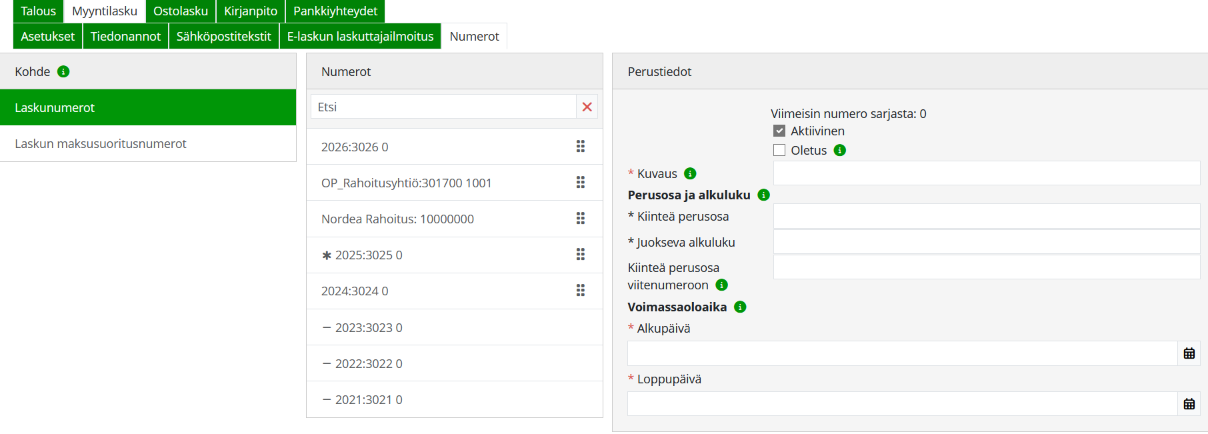Select OP_Rahoitusyhtiö:301700 1001 series
Viewport: 1208px width, 434px height.
click(406, 183)
